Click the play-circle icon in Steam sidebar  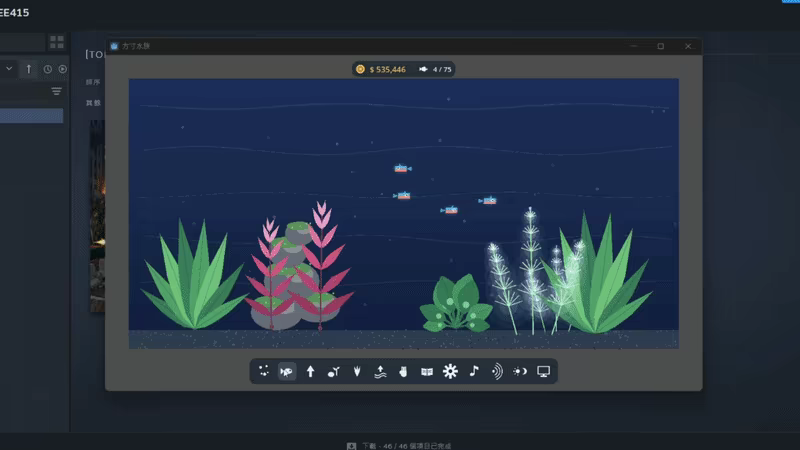click(62, 69)
